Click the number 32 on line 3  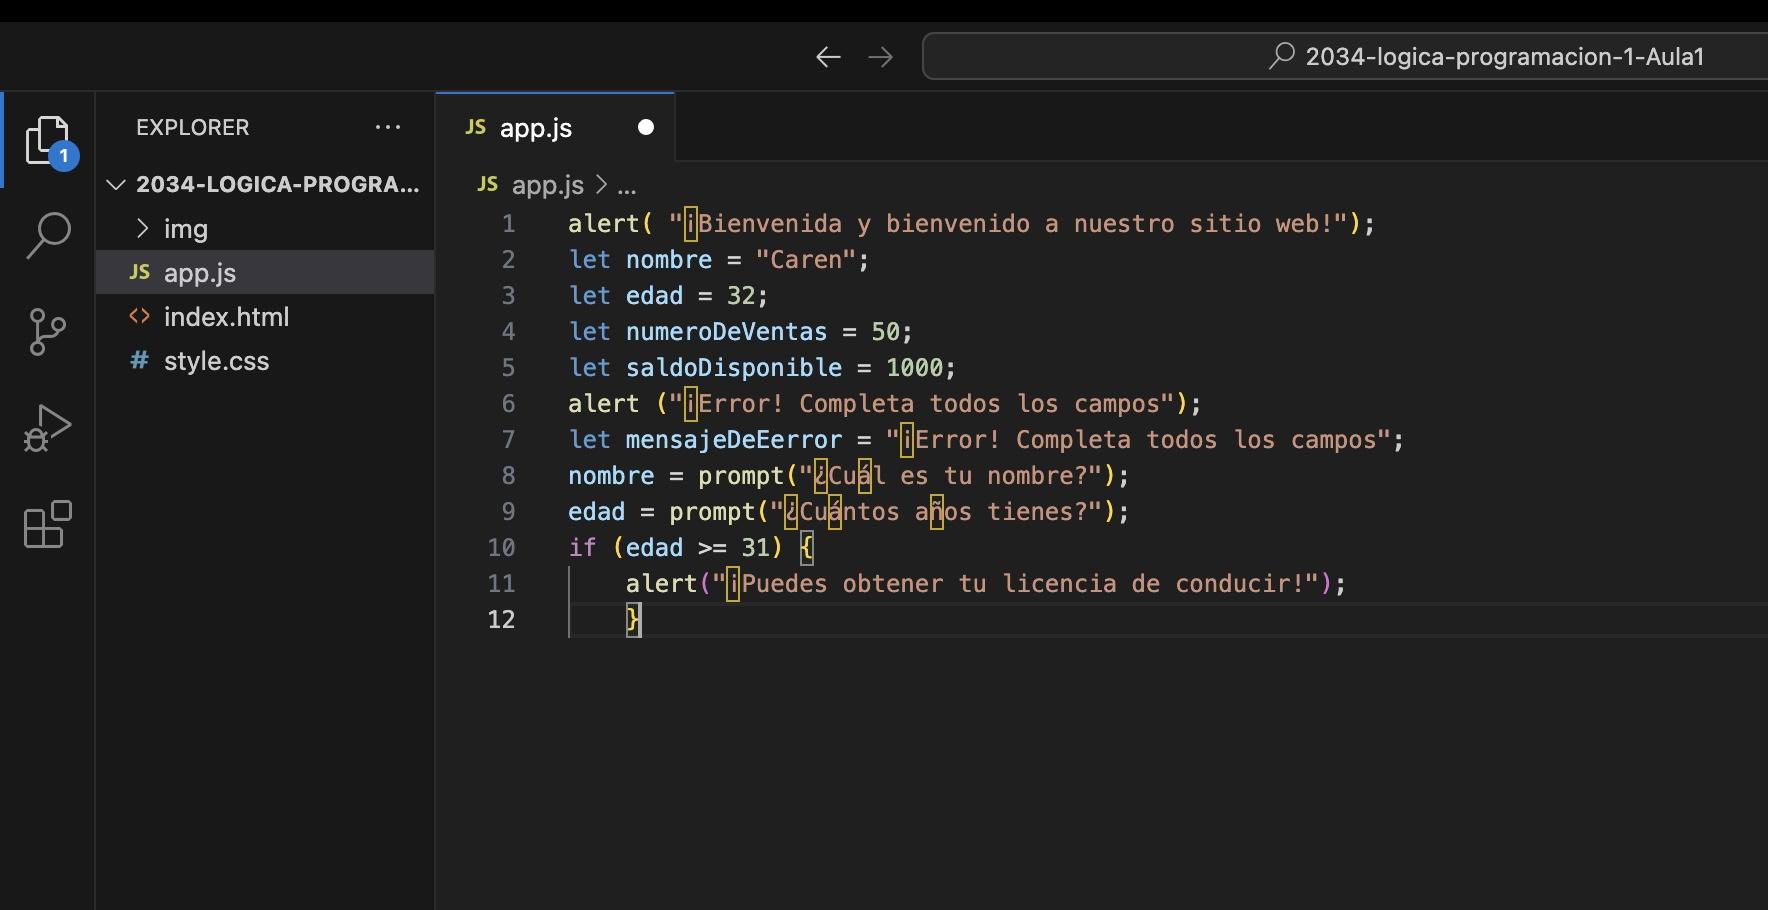coord(740,295)
